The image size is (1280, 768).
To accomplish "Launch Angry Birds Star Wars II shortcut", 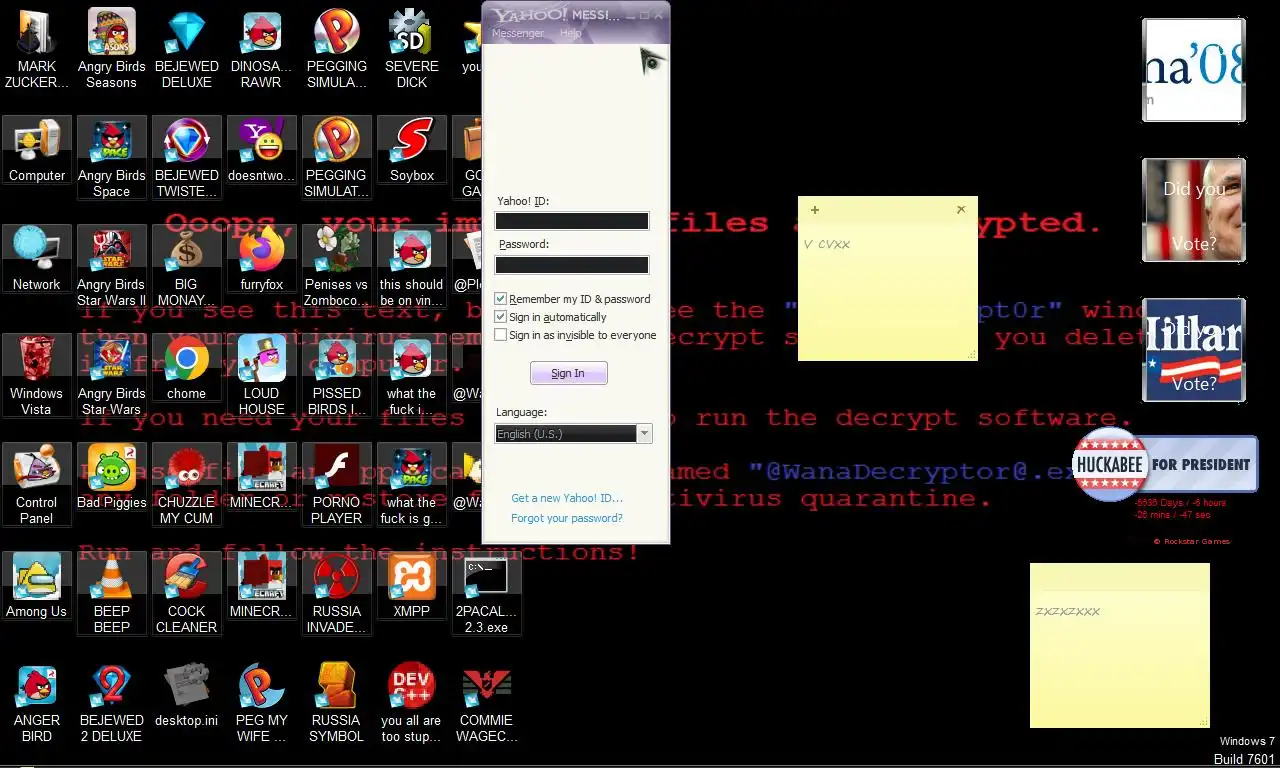I will point(111,266).
